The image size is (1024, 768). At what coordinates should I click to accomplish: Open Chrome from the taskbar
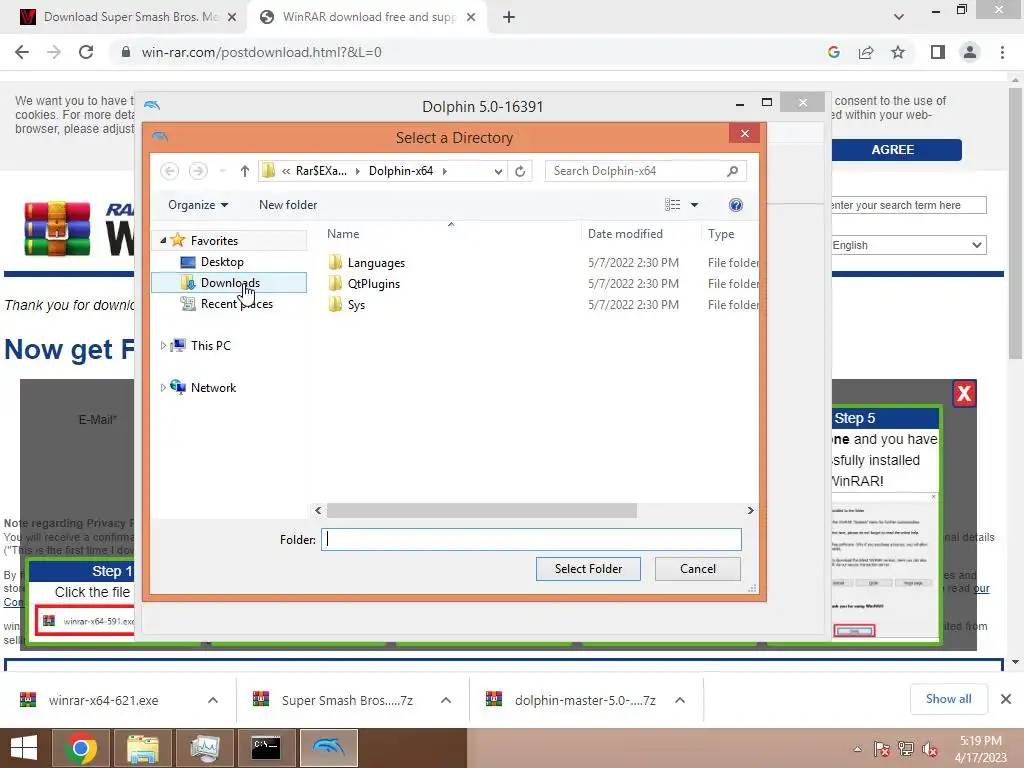click(x=81, y=748)
